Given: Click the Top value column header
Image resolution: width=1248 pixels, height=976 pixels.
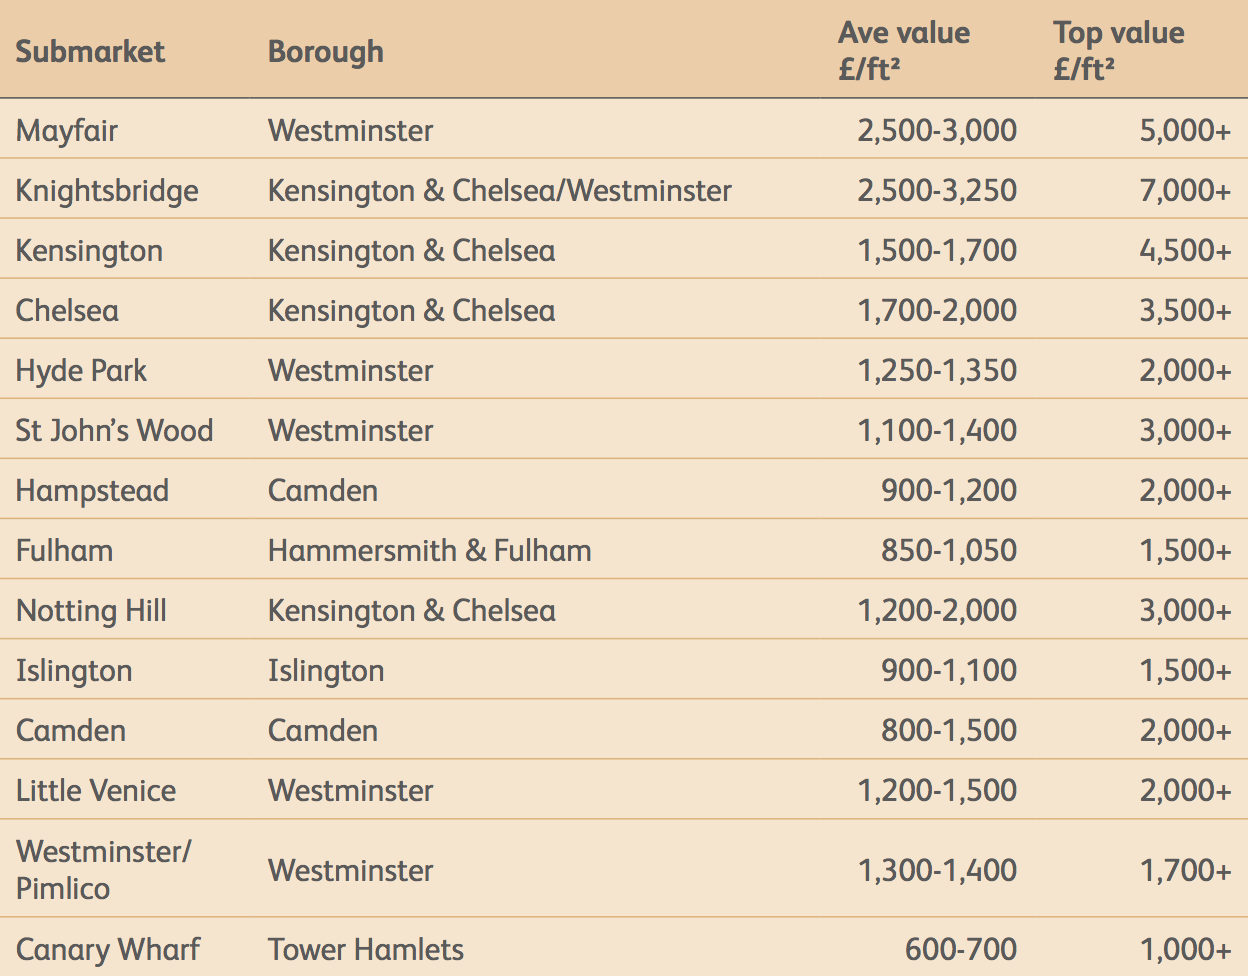Looking at the screenshot, I should click(x=1118, y=50).
